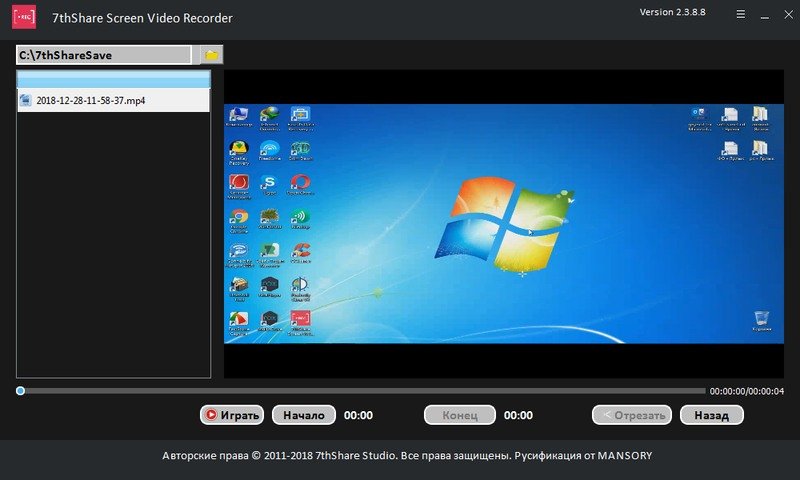Image resolution: width=800 pixels, height=480 pixels.
Task: Click the Google Chrome icon in the preview
Action: click(x=239, y=216)
